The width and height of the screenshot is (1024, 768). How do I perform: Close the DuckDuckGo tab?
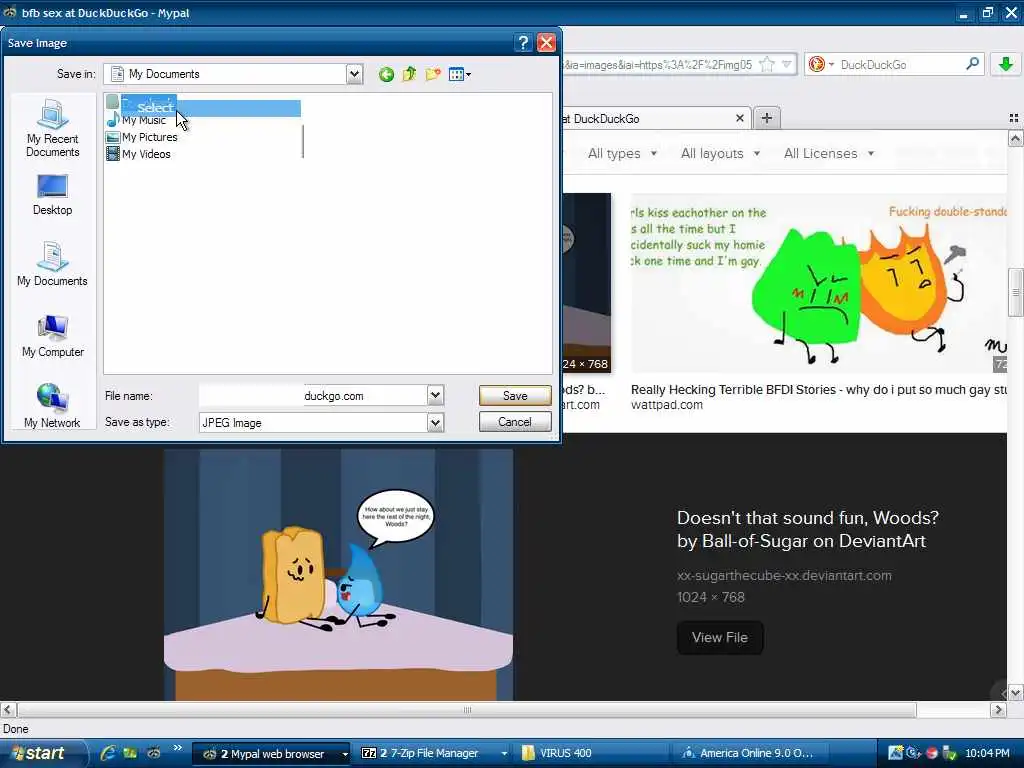739,118
